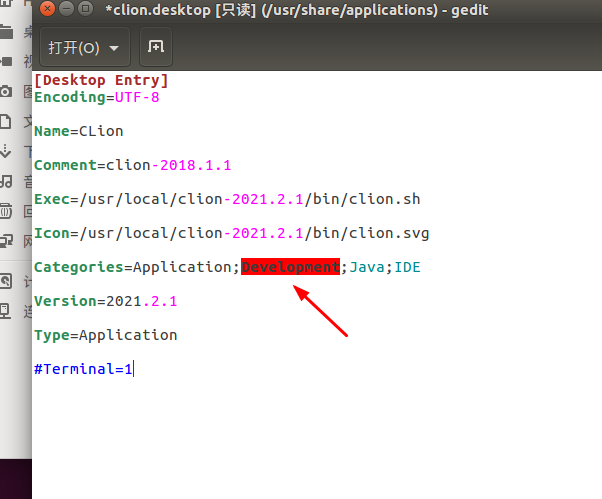The image size is (602, 499).
Task: Click the word Java in the Categories line
Action: (367, 267)
